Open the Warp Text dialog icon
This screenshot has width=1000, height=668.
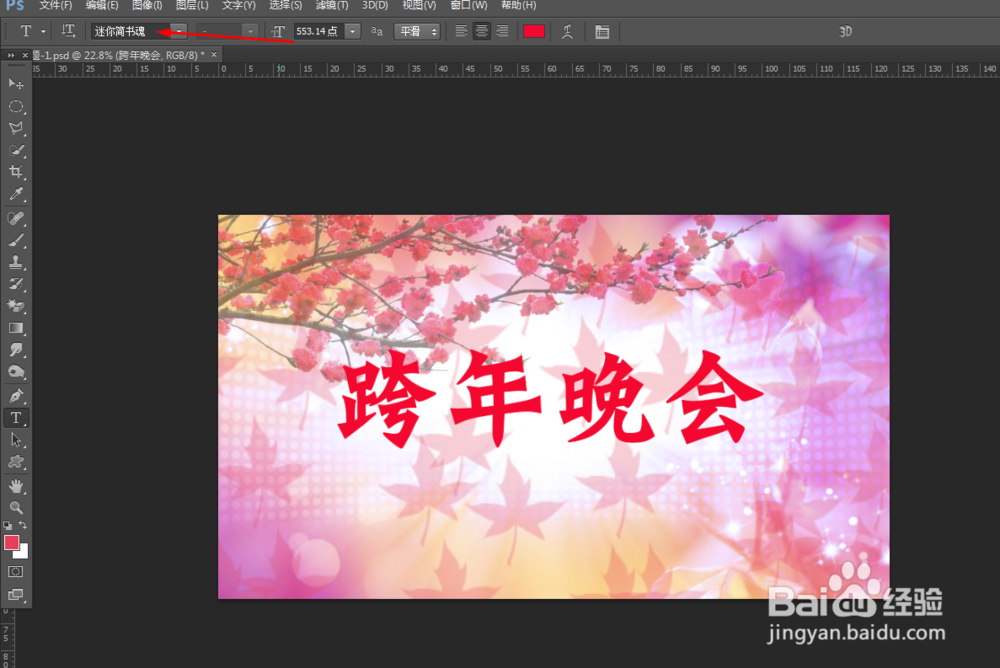tap(565, 31)
